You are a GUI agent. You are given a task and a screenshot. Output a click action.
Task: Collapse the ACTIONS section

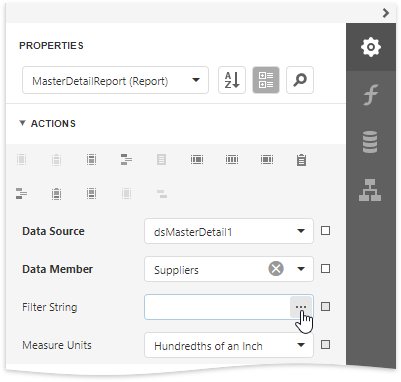pos(22,123)
